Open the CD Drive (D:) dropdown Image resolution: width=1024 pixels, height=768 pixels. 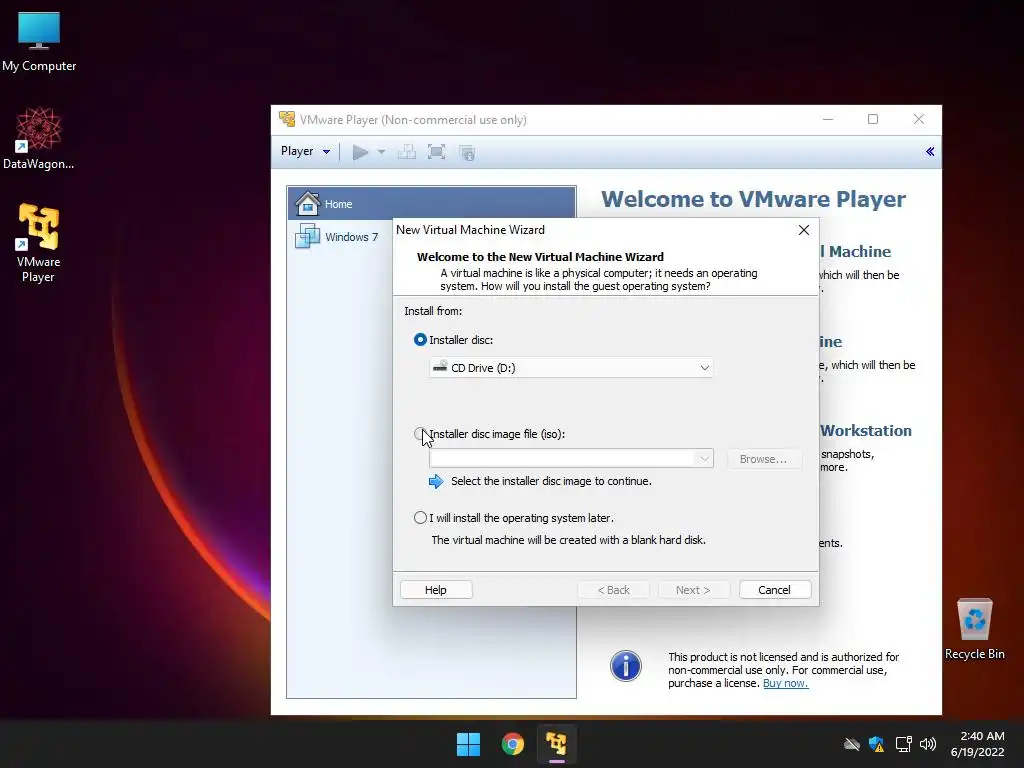click(x=571, y=368)
